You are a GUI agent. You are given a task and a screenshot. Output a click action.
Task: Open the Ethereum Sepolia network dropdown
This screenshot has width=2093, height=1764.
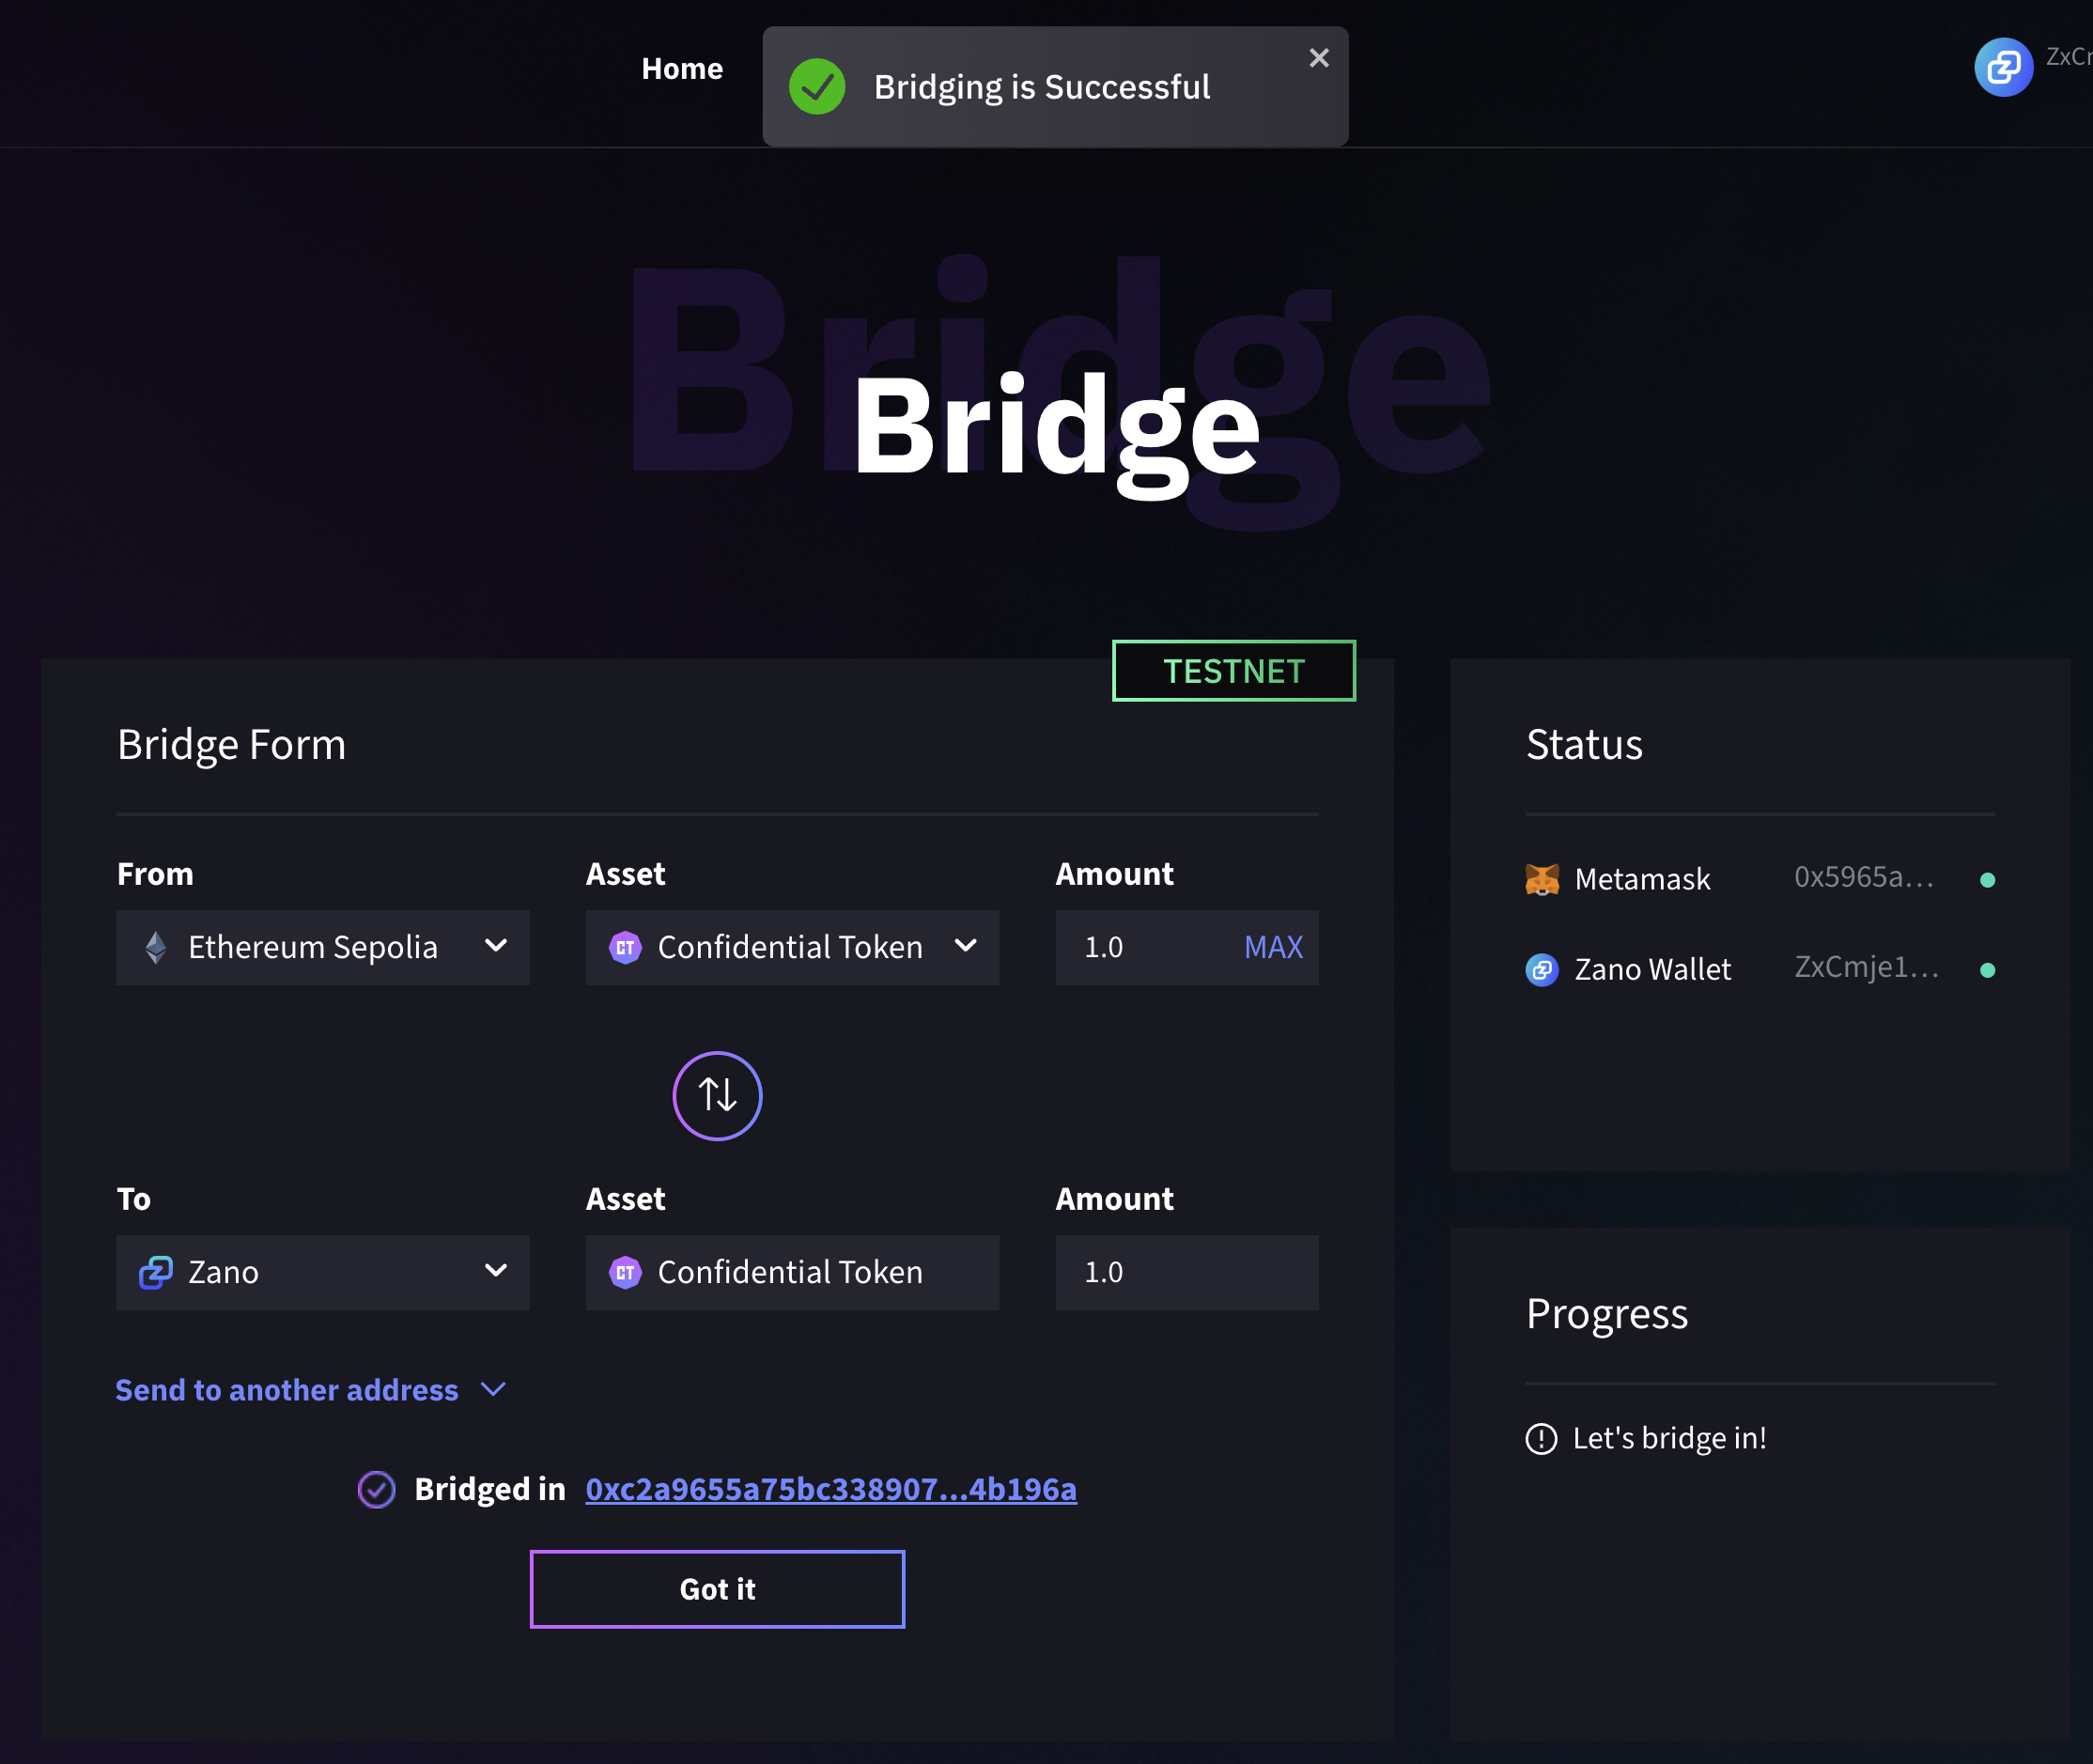pyautogui.click(x=322, y=947)
